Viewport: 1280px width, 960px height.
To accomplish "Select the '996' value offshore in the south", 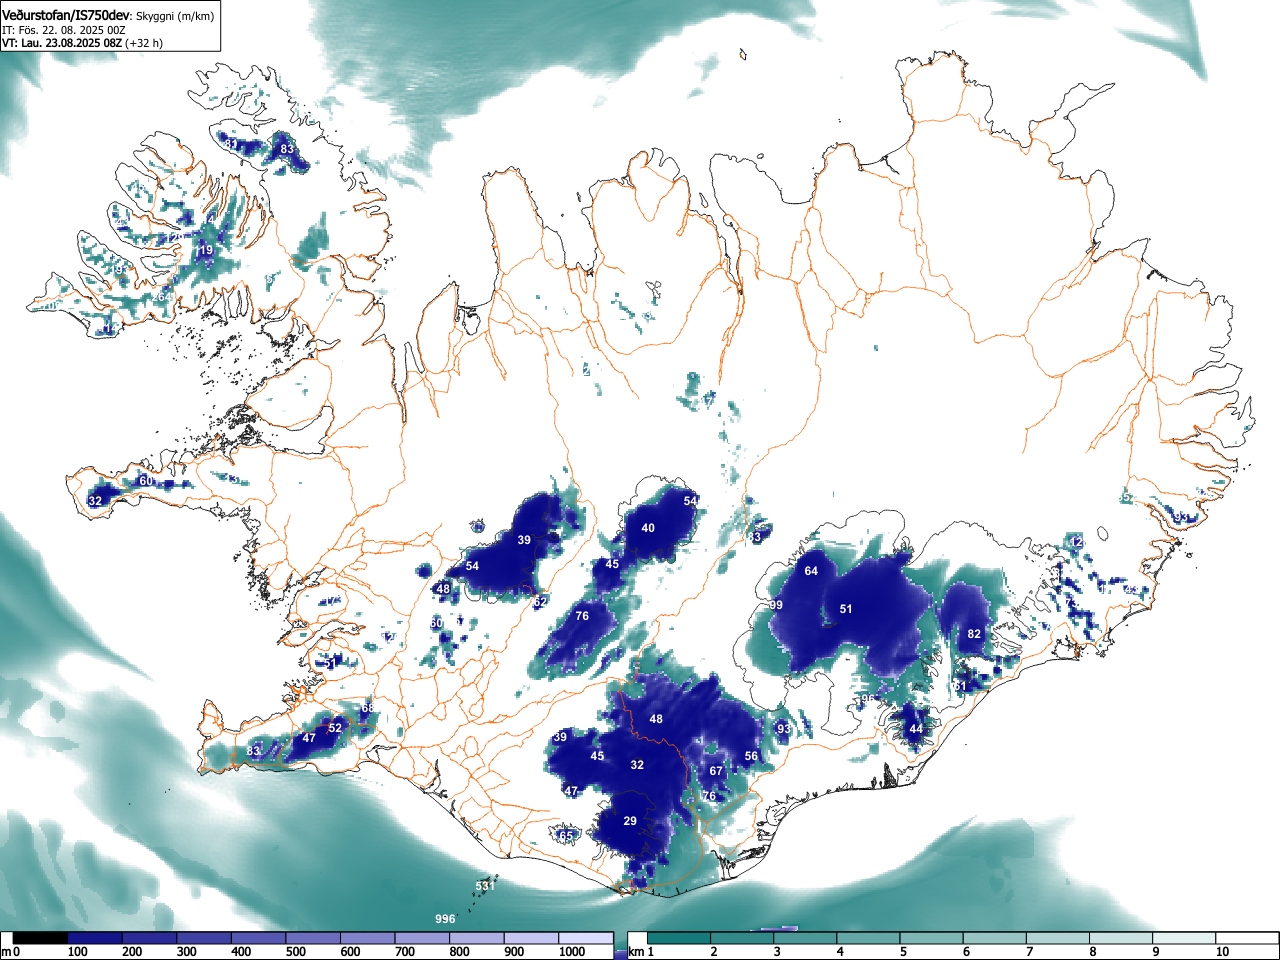I will tap(445, 919).
